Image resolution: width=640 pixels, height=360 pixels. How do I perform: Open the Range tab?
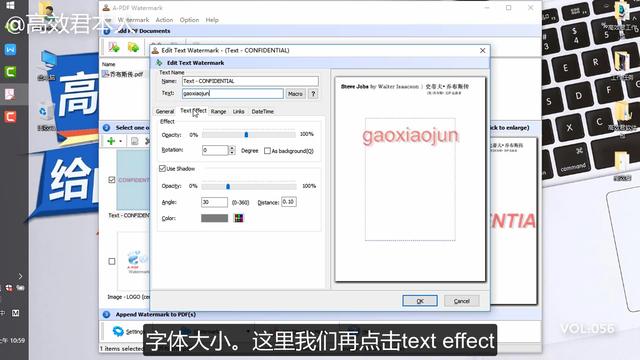coord(218,111)
